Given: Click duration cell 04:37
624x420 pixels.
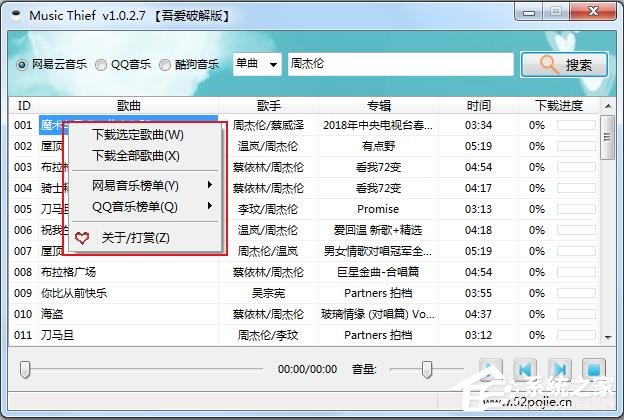Looking at the screenshot, I should tap(478, 315).
